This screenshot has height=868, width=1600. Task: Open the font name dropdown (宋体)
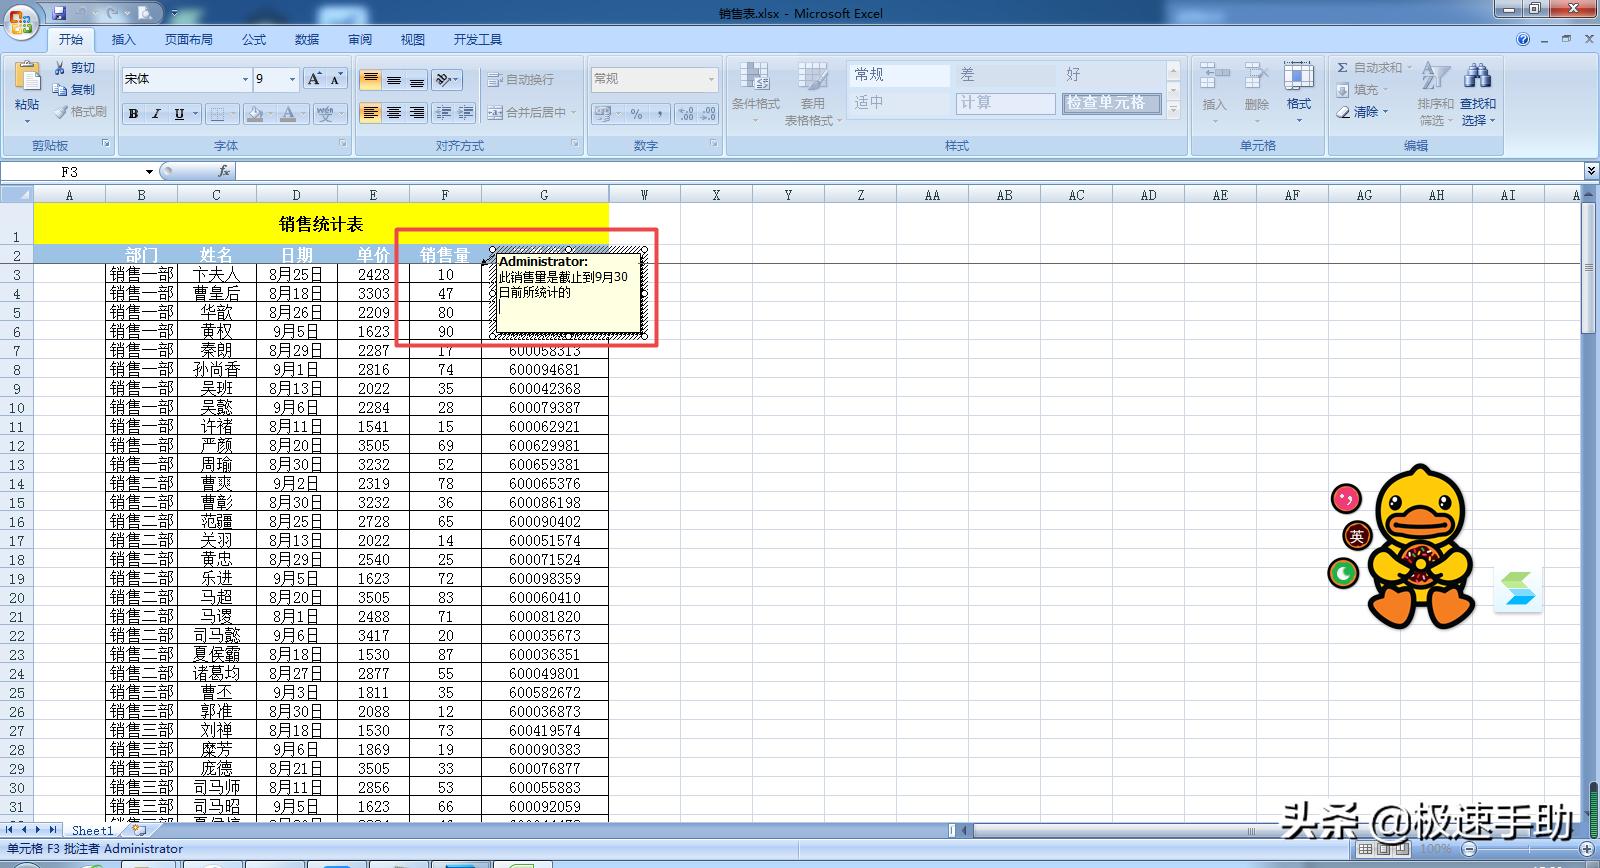coord(245,79)
